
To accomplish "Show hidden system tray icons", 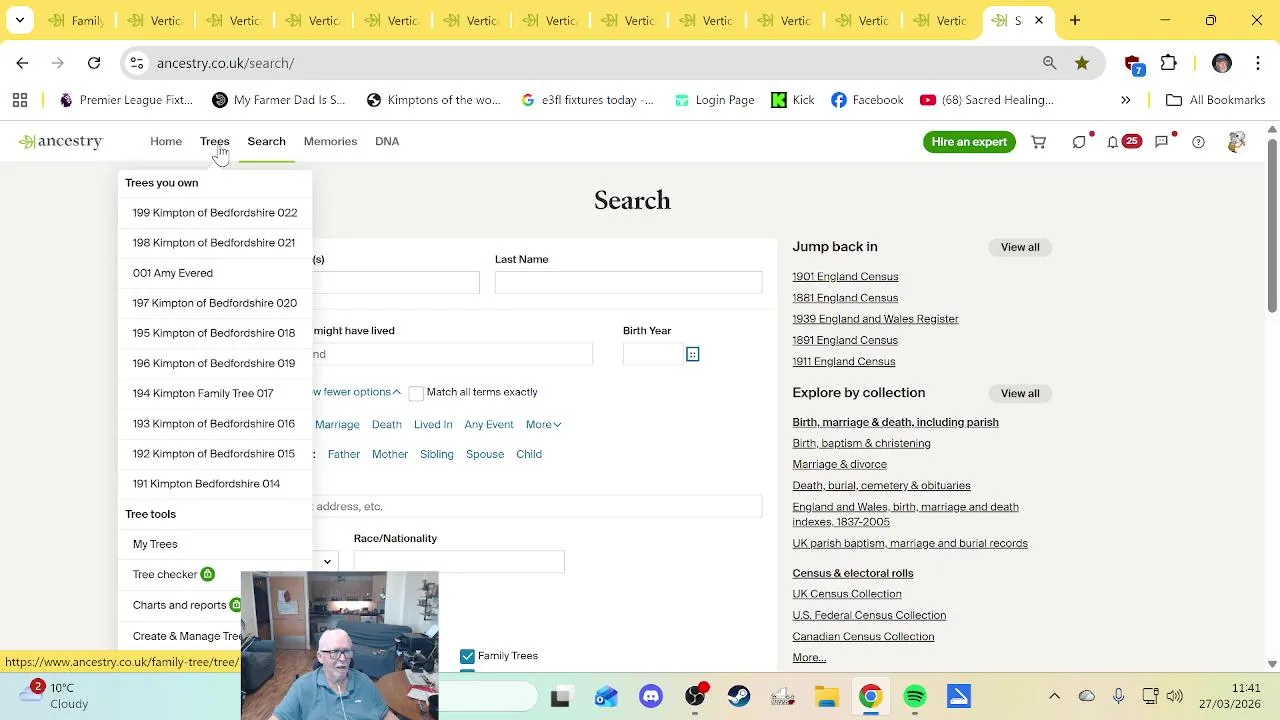I will [x=1054, y=697].
